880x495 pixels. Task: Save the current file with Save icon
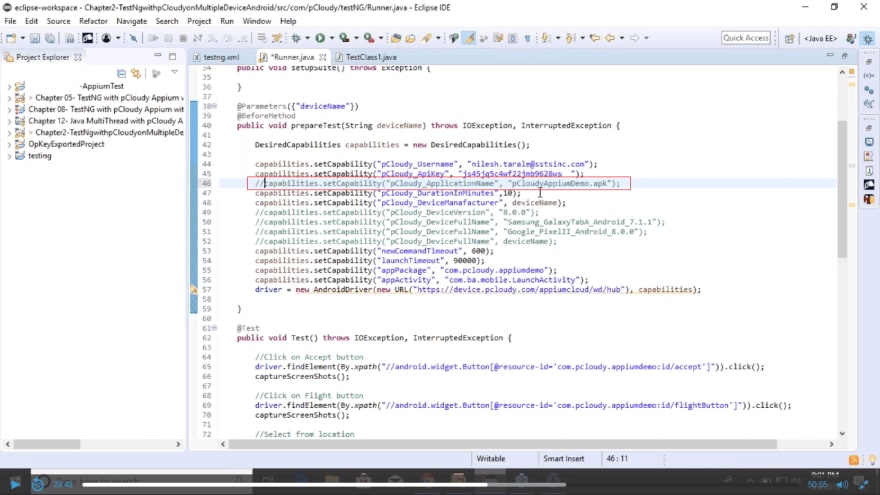point(35,38)
